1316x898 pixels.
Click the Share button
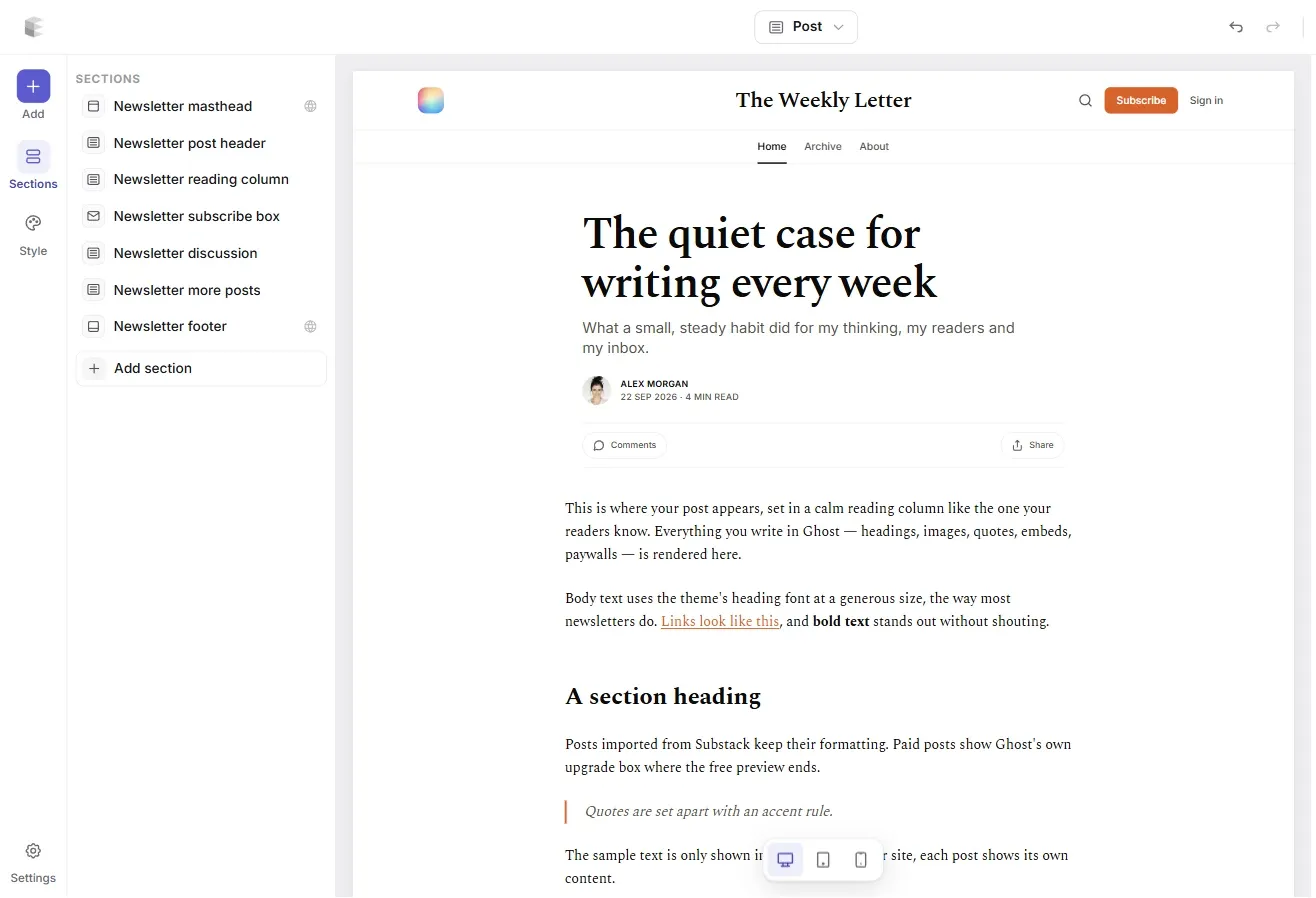click(1033, 445)
